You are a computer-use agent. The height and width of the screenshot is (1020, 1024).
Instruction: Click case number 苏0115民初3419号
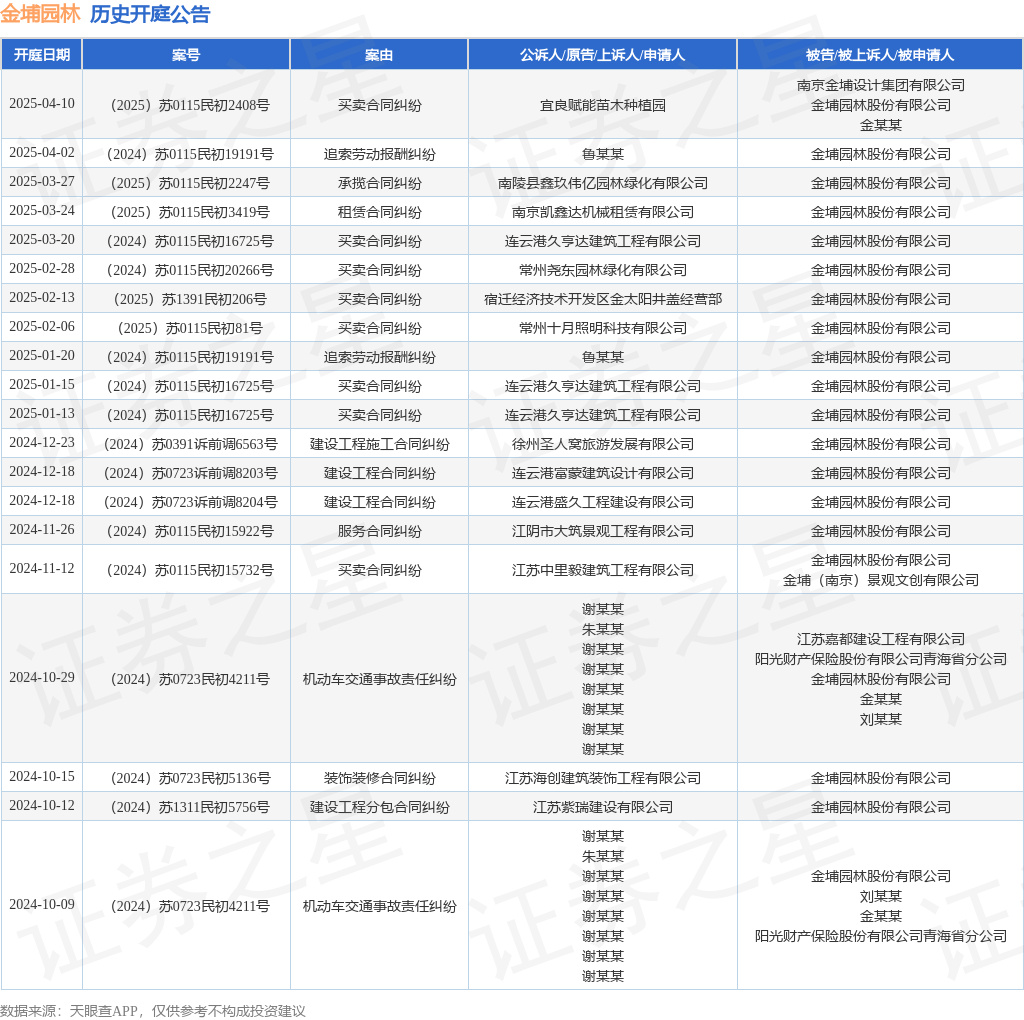(x=190, y=212)
